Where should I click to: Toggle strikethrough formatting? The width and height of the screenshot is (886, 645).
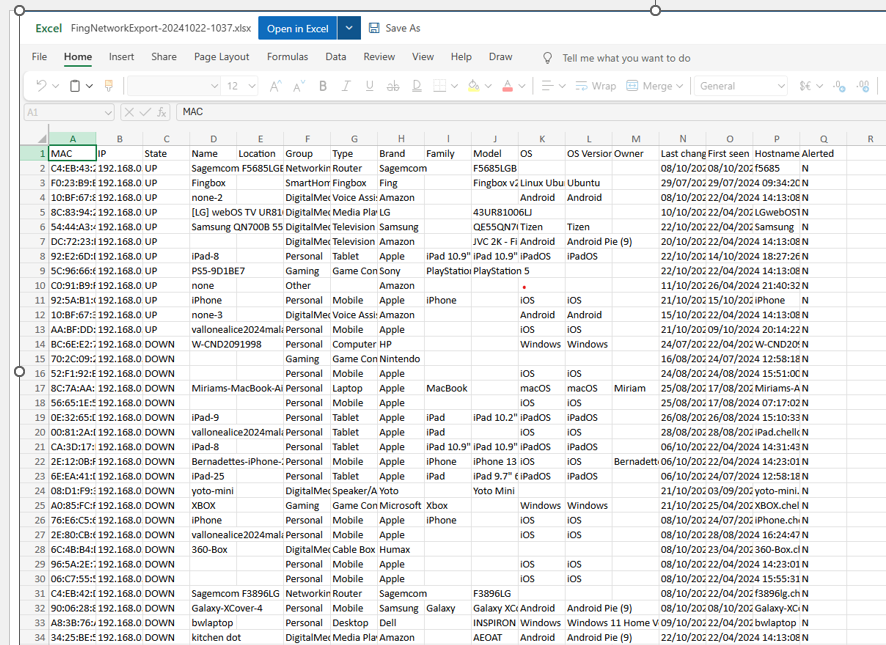pyautogui.click(x=393, y=86)
